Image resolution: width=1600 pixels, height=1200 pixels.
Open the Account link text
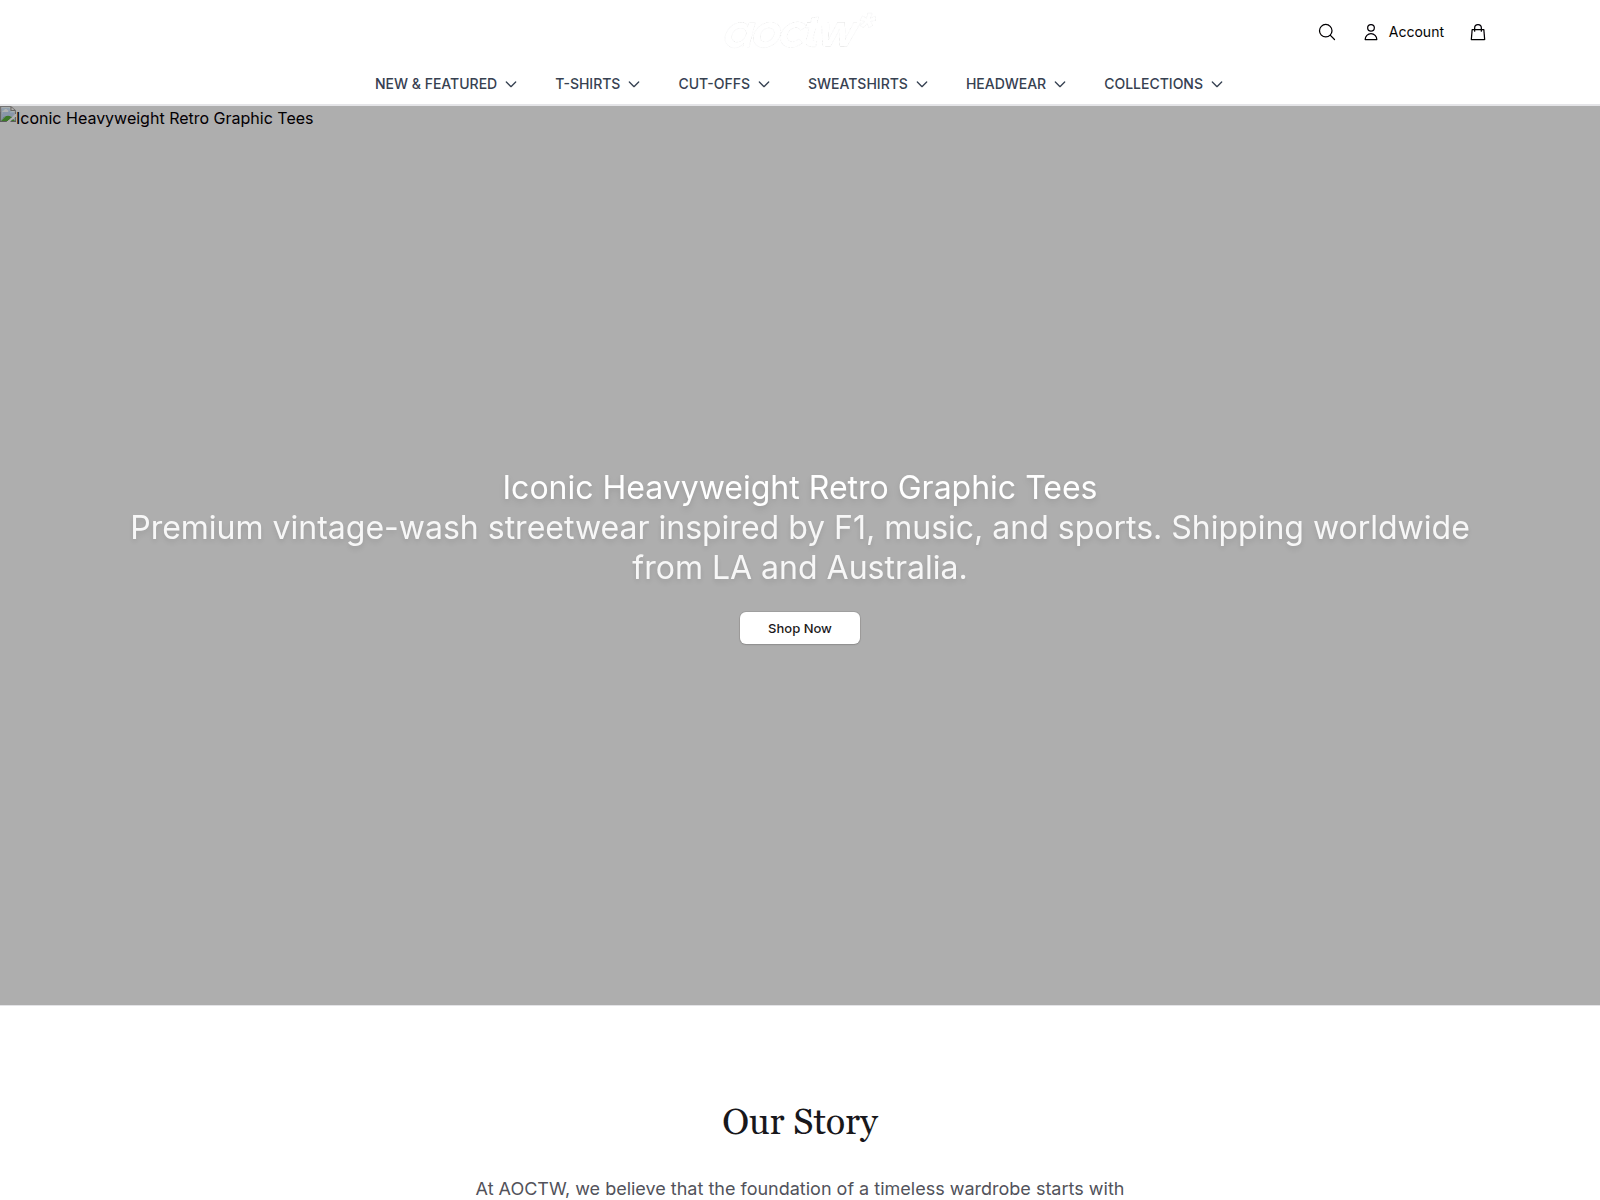[1416, 32]
